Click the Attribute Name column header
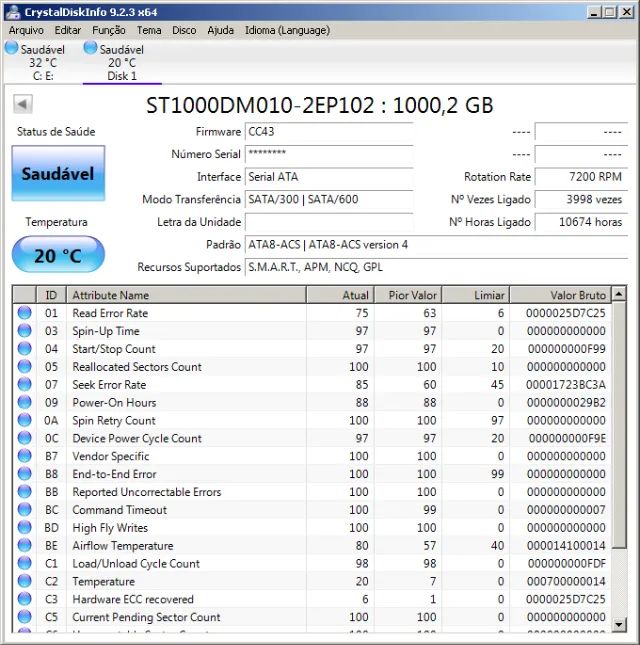Screen dimensions: 640x645 (x=186, y=295)
